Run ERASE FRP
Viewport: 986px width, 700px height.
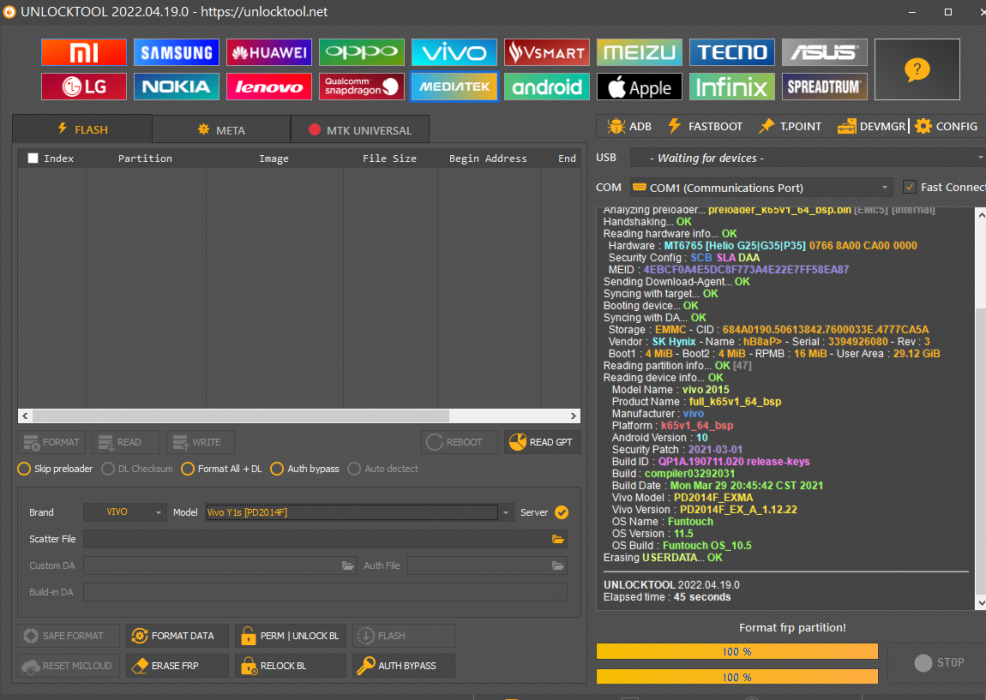pos(177,665)
